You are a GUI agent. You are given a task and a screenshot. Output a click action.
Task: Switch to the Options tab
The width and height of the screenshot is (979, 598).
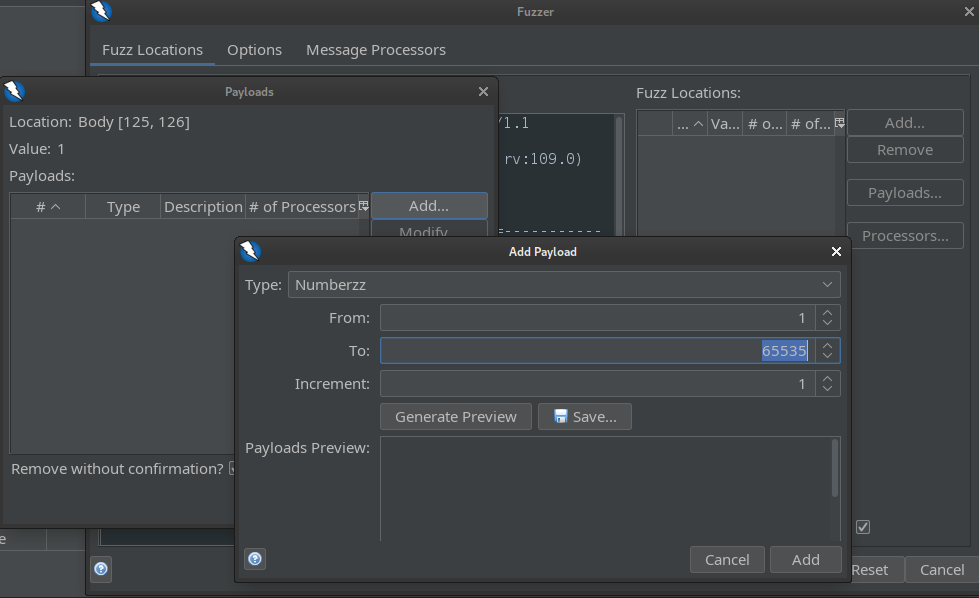click(x=254, y=49)
